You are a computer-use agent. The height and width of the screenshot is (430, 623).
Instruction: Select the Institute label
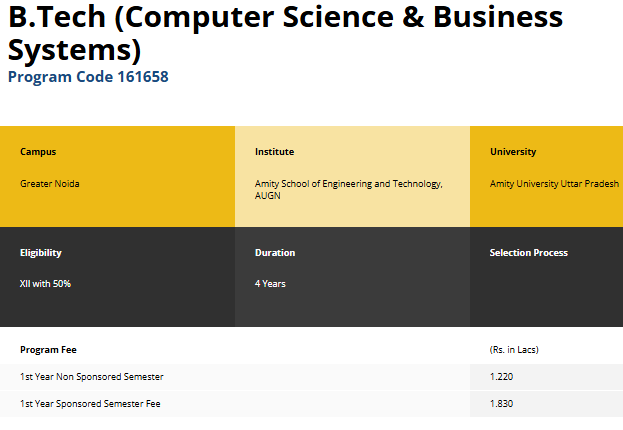click(274, 152)
